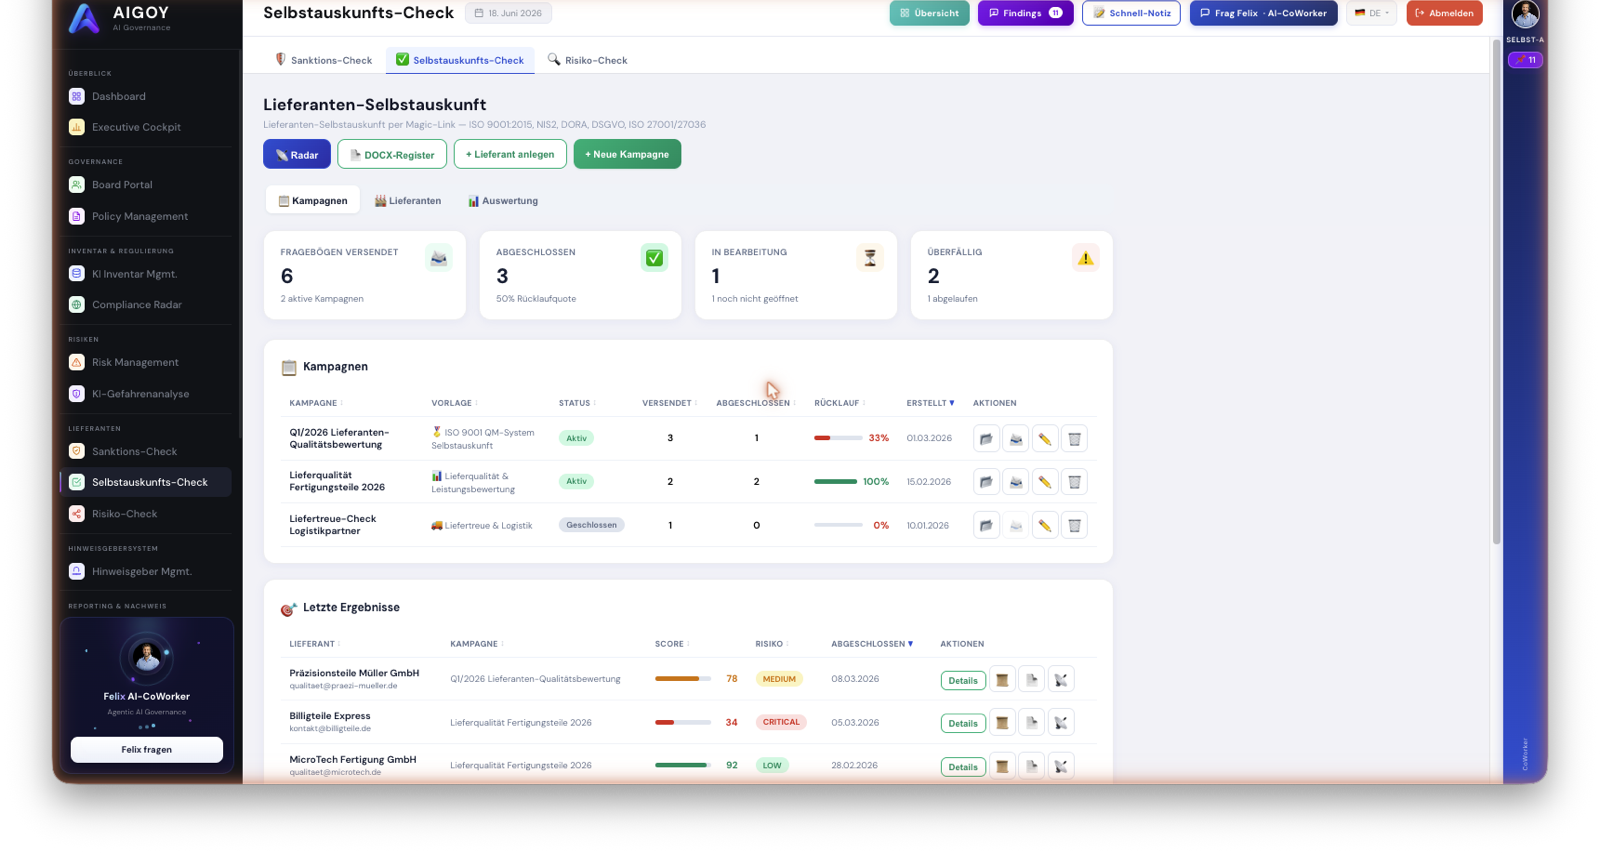Sort campaigns by Status column
This screenshot has width=1600, height=853.
tap(577, 403)
